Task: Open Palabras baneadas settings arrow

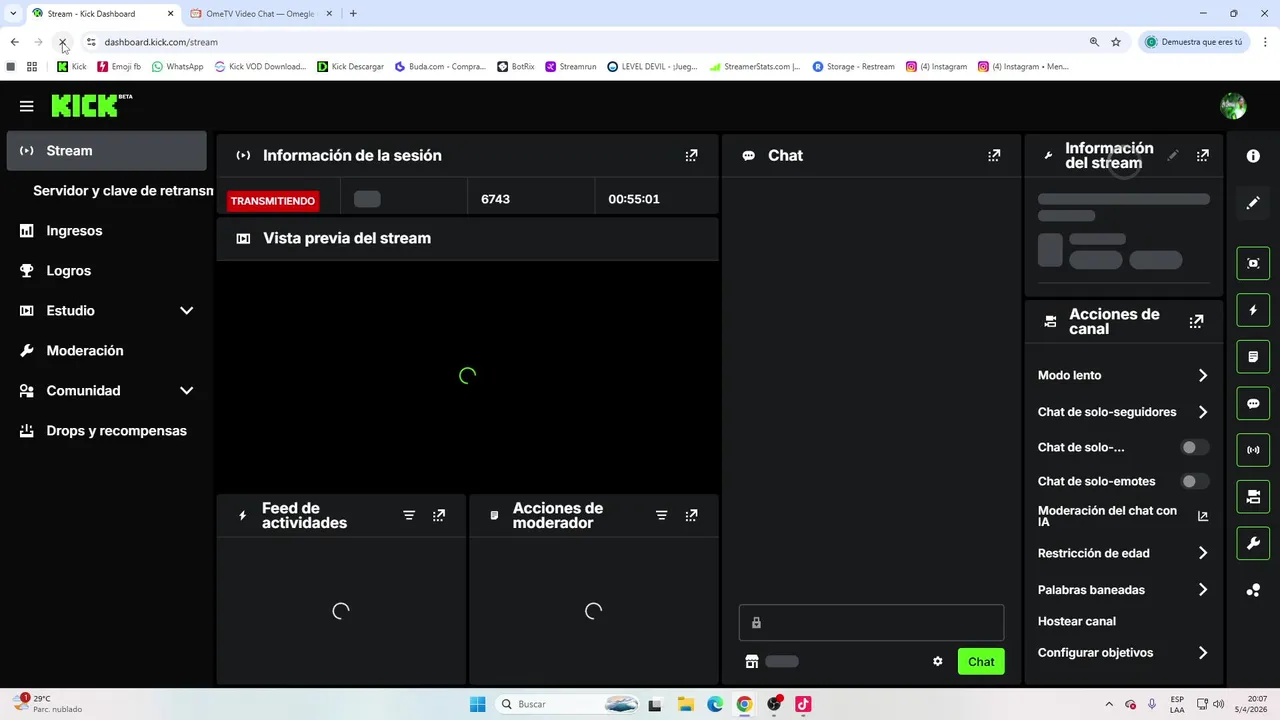Action: point(1203,590)
